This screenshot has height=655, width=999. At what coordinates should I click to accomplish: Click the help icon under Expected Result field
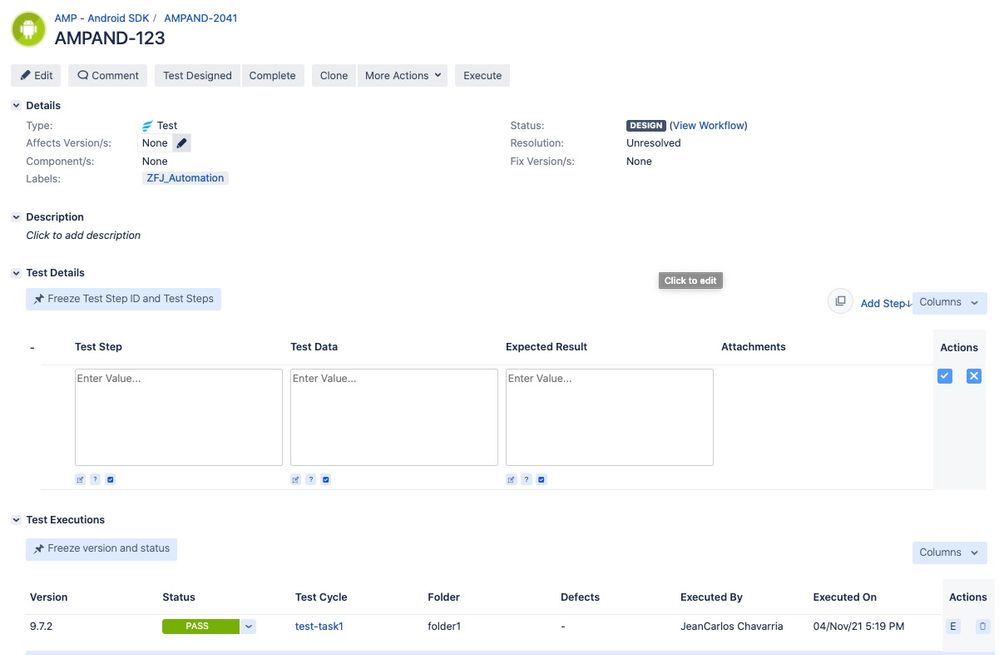(x=526, y=479)
